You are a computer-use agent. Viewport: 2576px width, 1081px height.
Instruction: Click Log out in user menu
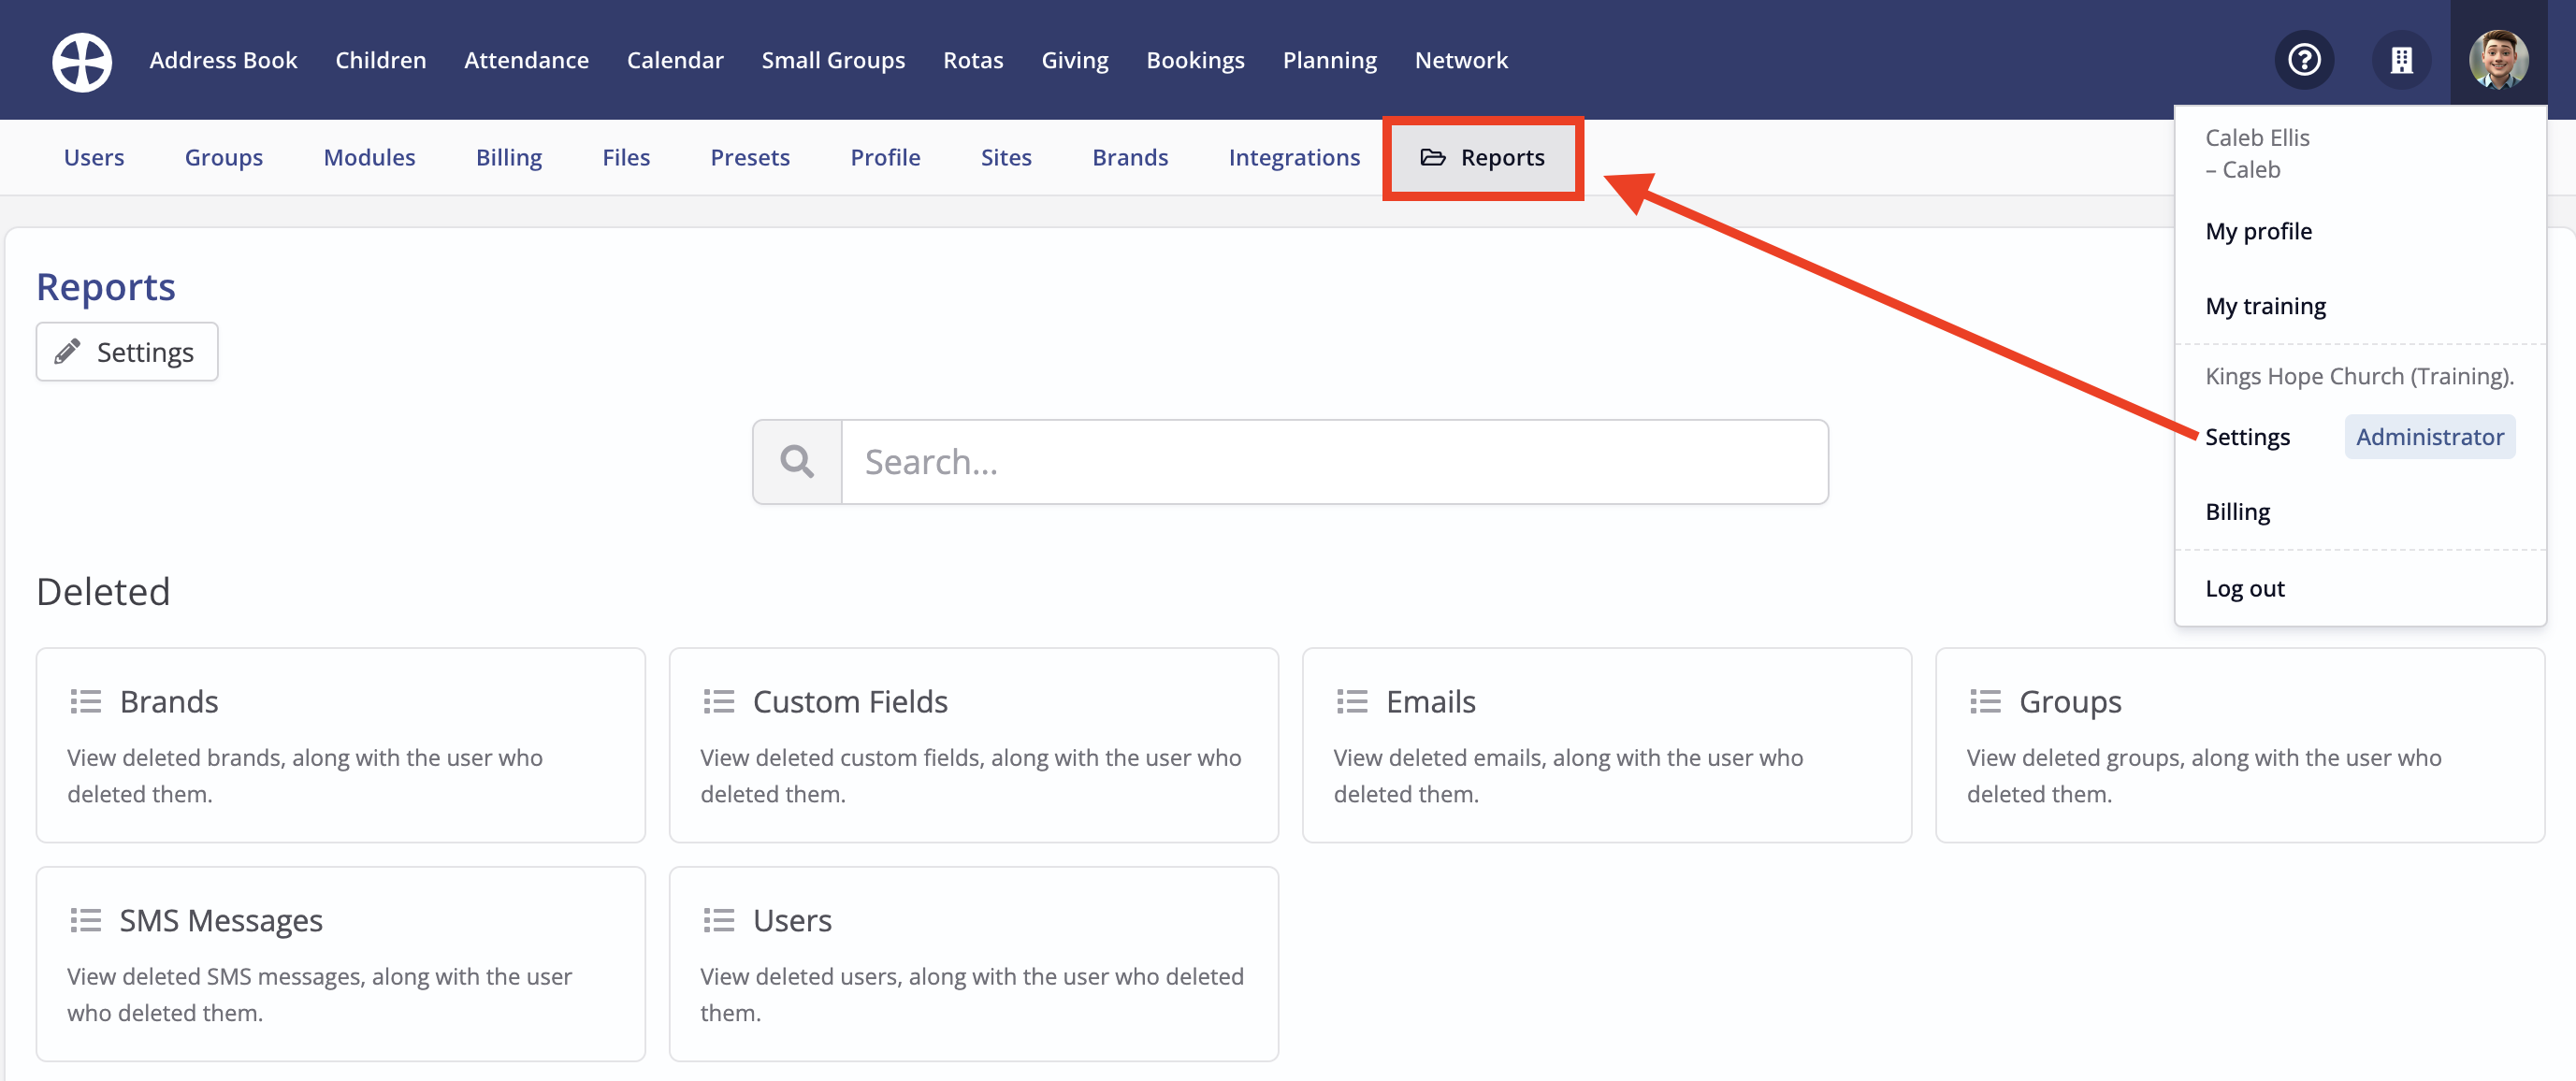2245,588
